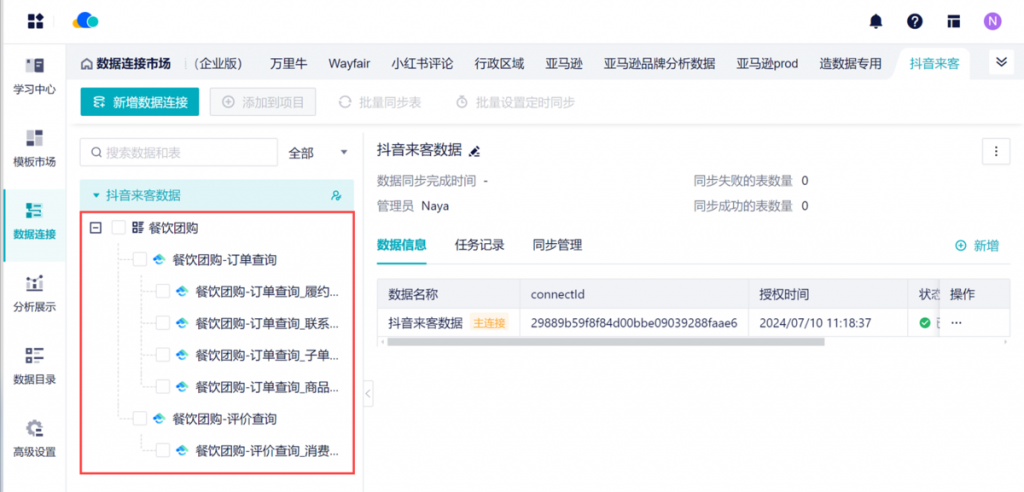Open notifications bell icon
The height and width of the screenshot is (492, 1024).
pos(875,22)
